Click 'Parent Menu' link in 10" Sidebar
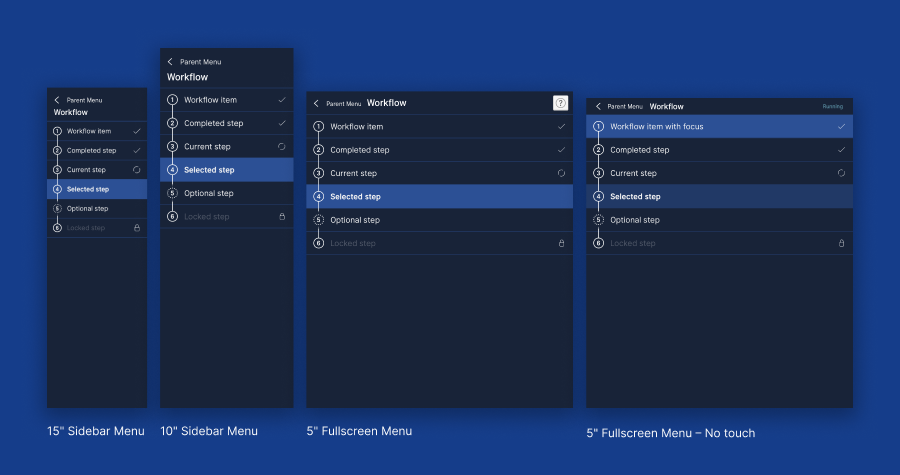This screenshot has height=475, width=900. coord(200,62)
